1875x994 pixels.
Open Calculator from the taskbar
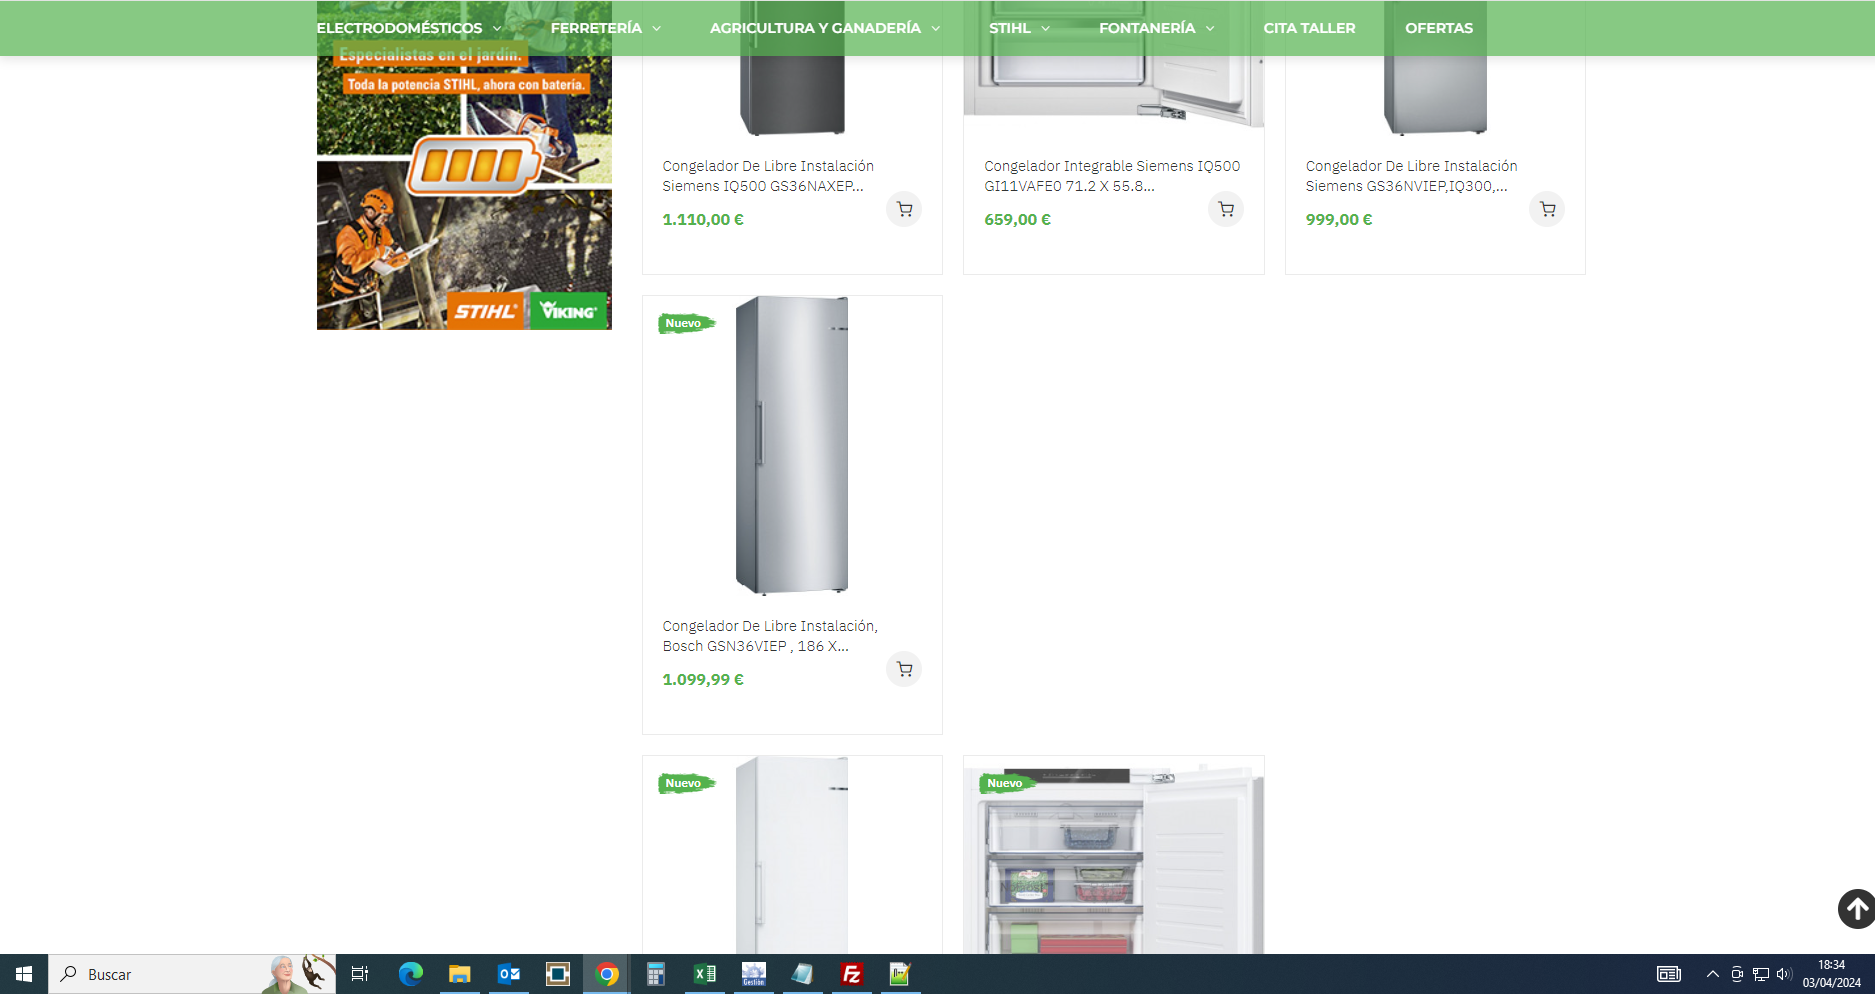(655, 974)
